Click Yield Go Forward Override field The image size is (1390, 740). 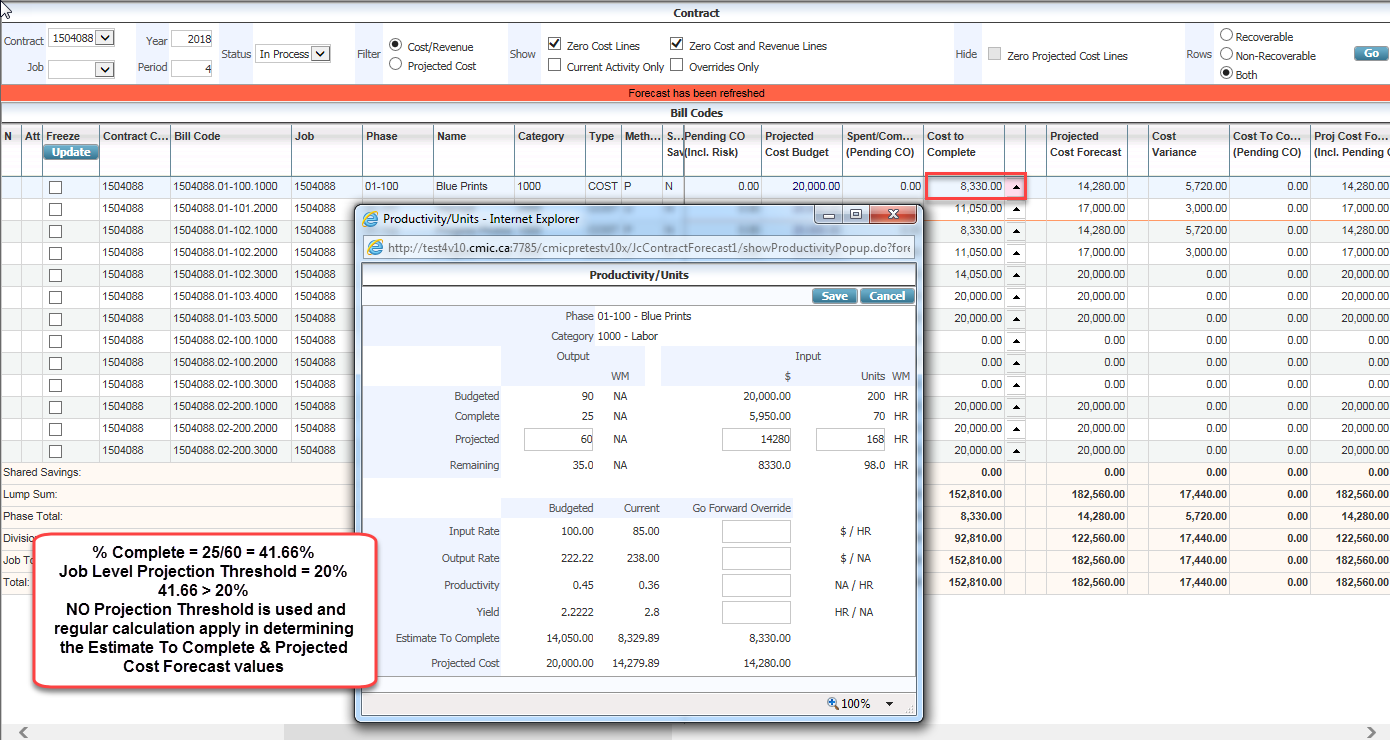coord(757,612)
